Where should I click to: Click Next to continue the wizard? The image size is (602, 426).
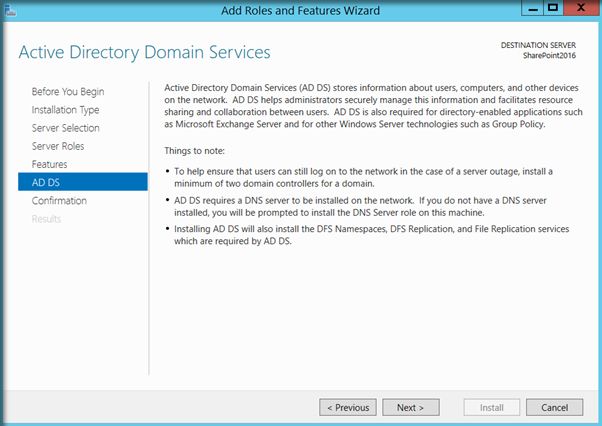click(x=410, y=407)
